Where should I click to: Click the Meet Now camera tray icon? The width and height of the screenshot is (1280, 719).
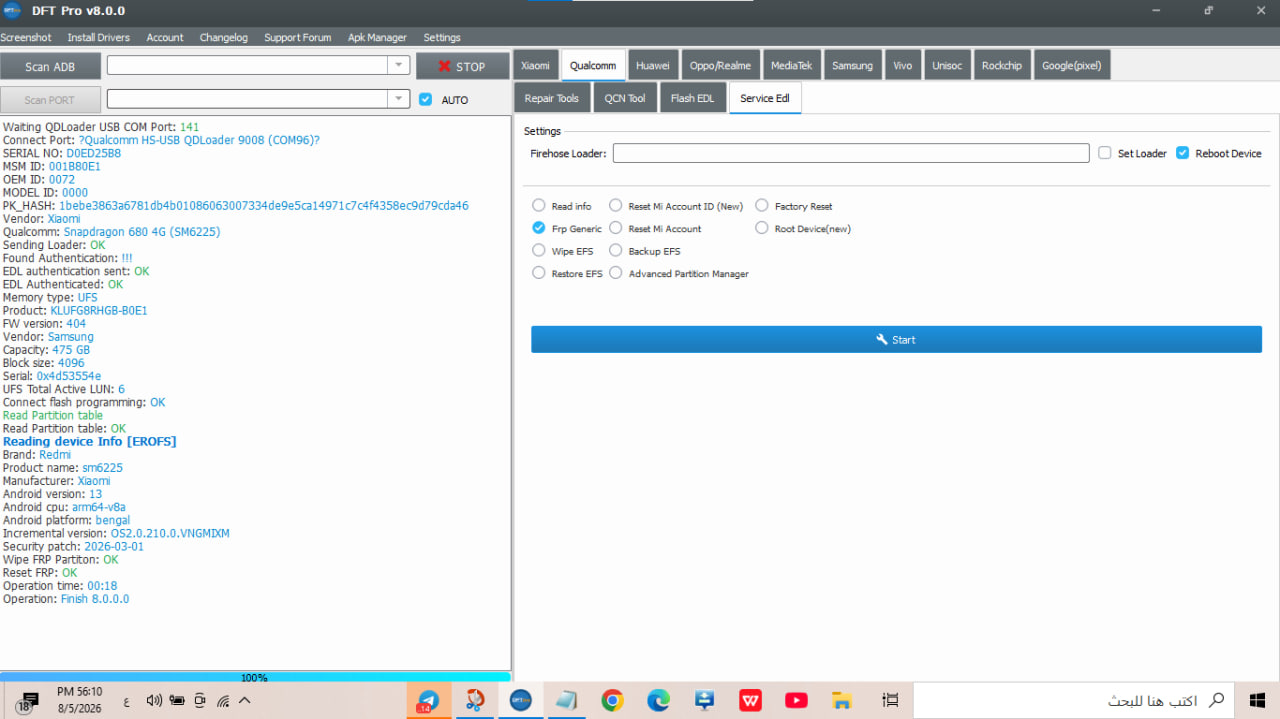201,701
